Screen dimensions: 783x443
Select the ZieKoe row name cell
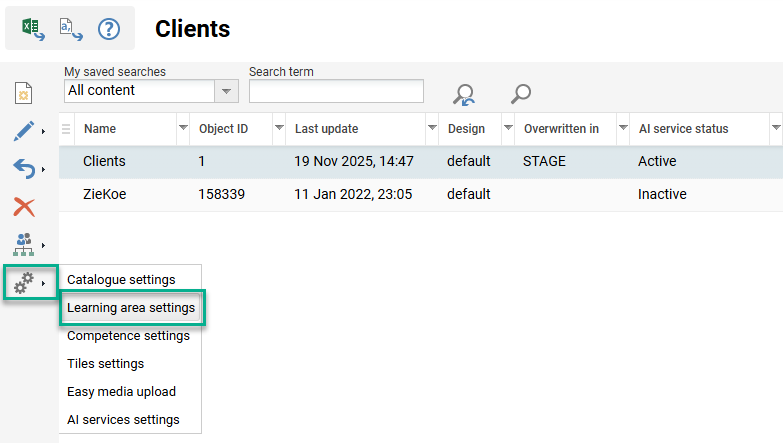(x=104, y=194)
